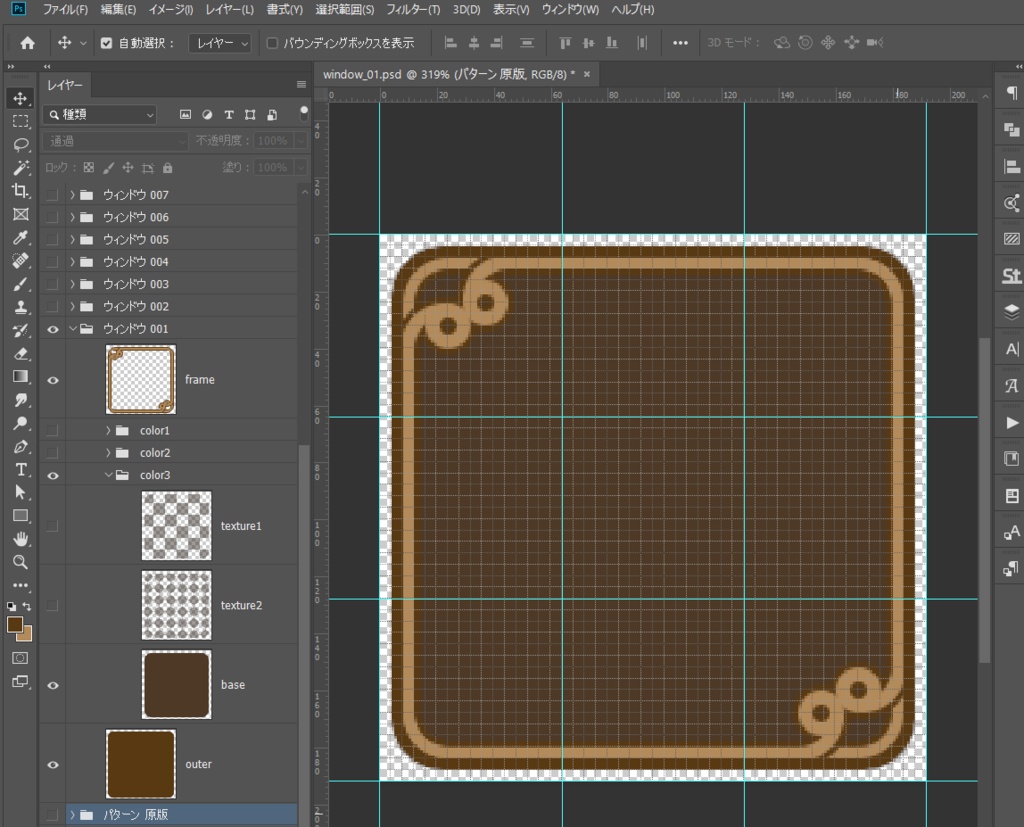
Task: Open the イメージ(I) menu
Action: coord(171,10)
